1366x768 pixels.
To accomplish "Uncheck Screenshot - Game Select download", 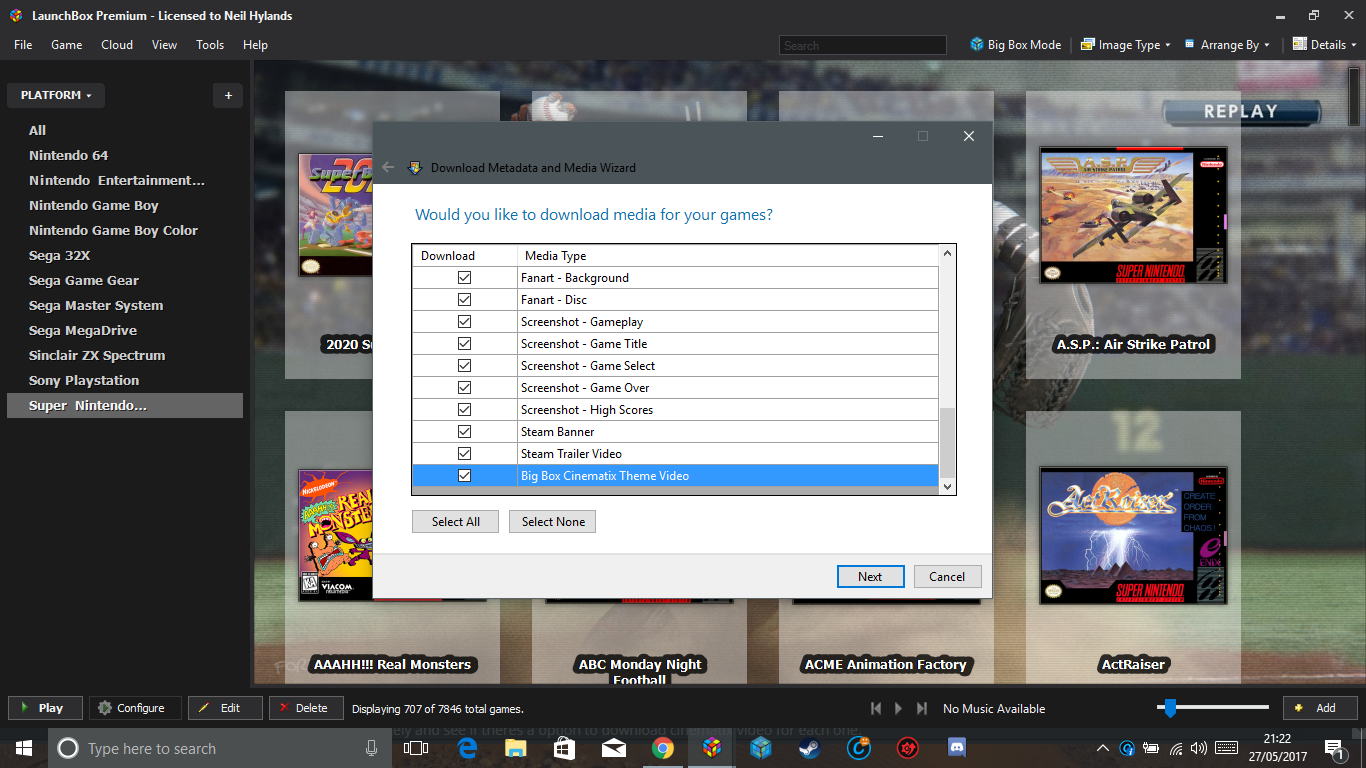I will coord(464,366).
